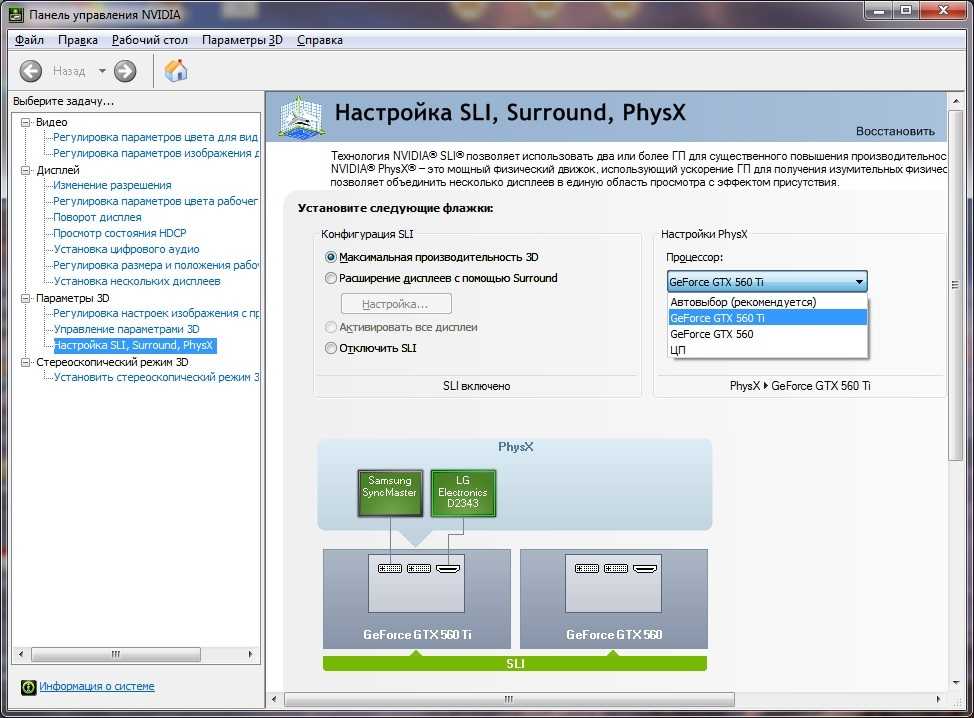
Task: Open Информация о системе link
Action: pyautogui.click(x=97, y=687)
